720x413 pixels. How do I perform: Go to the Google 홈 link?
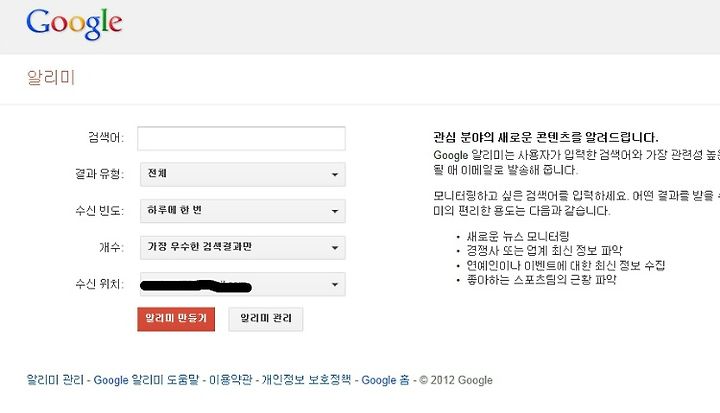pos(385,380)
